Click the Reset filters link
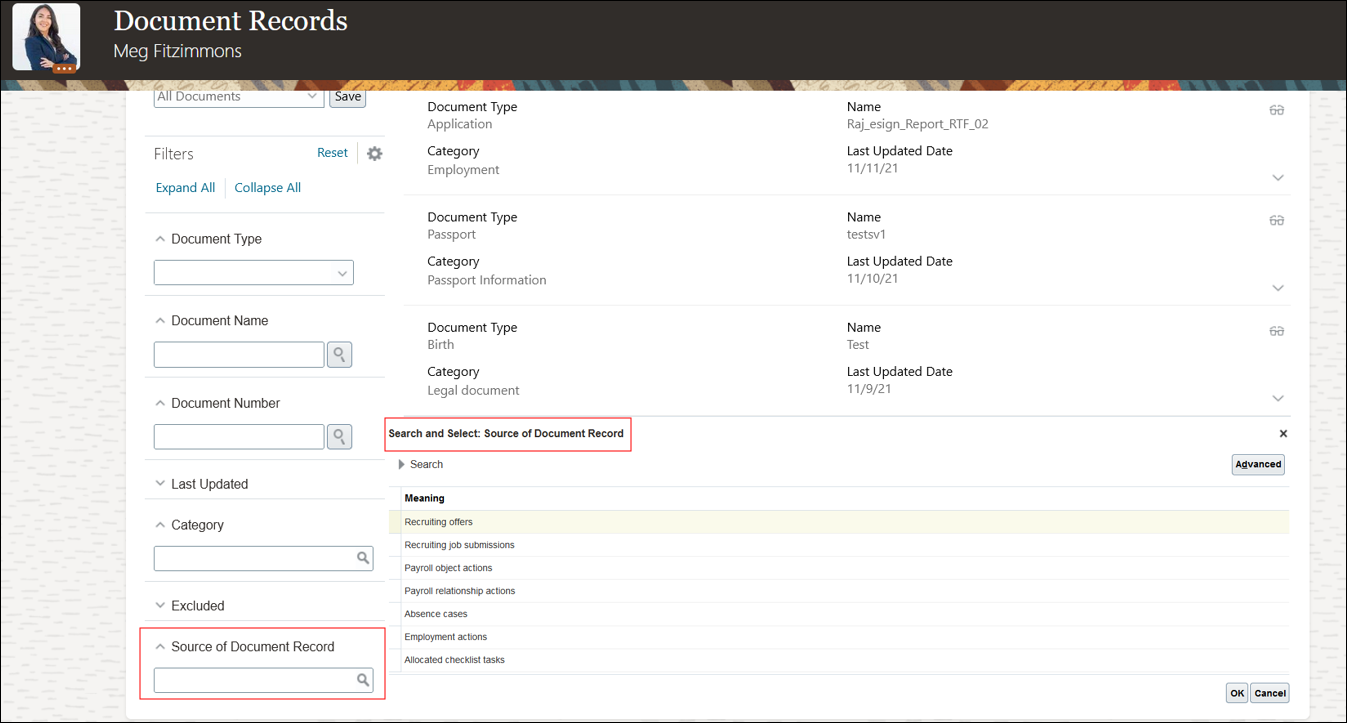The height and width of the screenshot is (723, 1347). (x=332, y=153)
